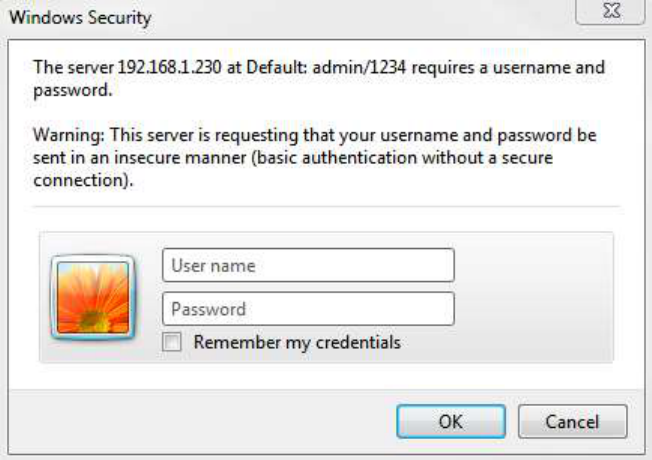Click the empty gray area right of User name field

(x=532, y=266)
